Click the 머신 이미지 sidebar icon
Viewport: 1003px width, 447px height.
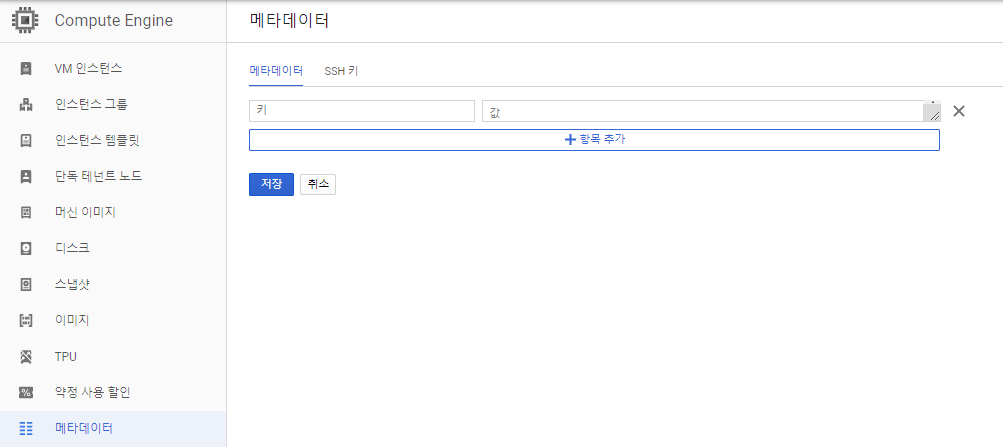click(x=26, y=212)
